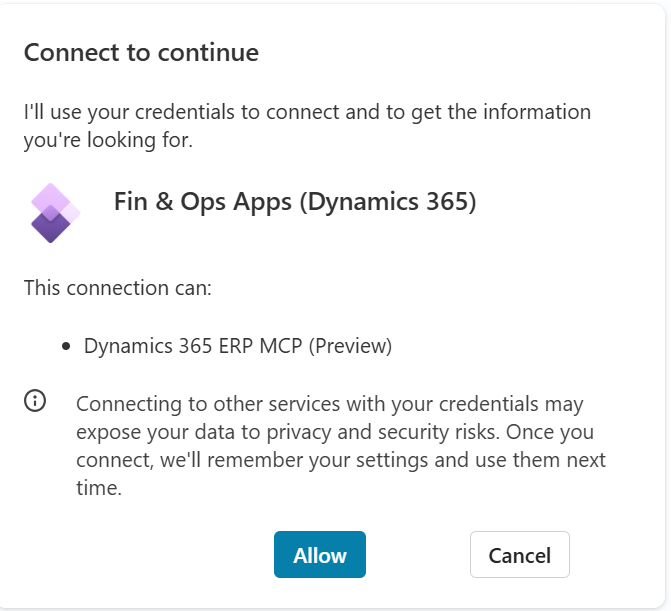The image size is (671, 611).
Task: Click the 'you're looking for.' text line
Action: pos(108,140)
